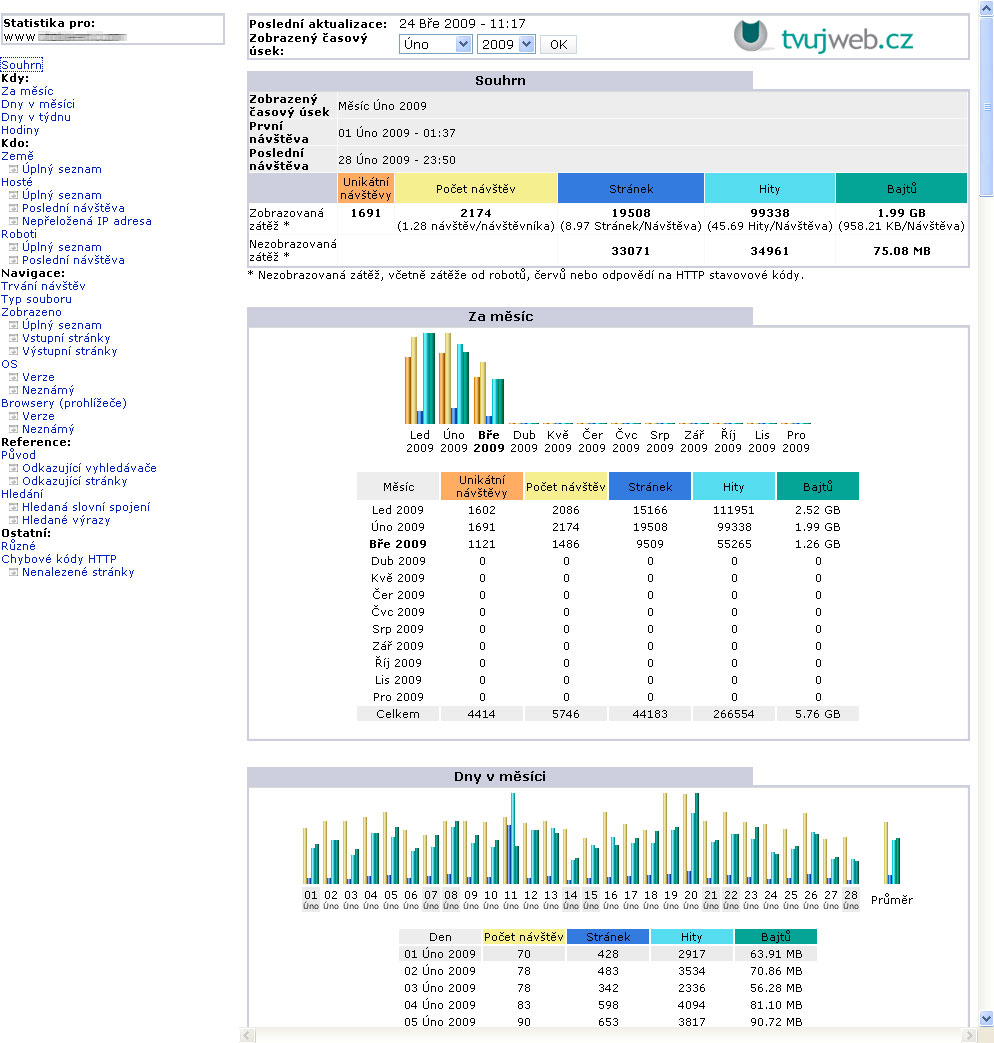Click the icon next to Vstupní stránky
994x1043 pixels.
14,339
